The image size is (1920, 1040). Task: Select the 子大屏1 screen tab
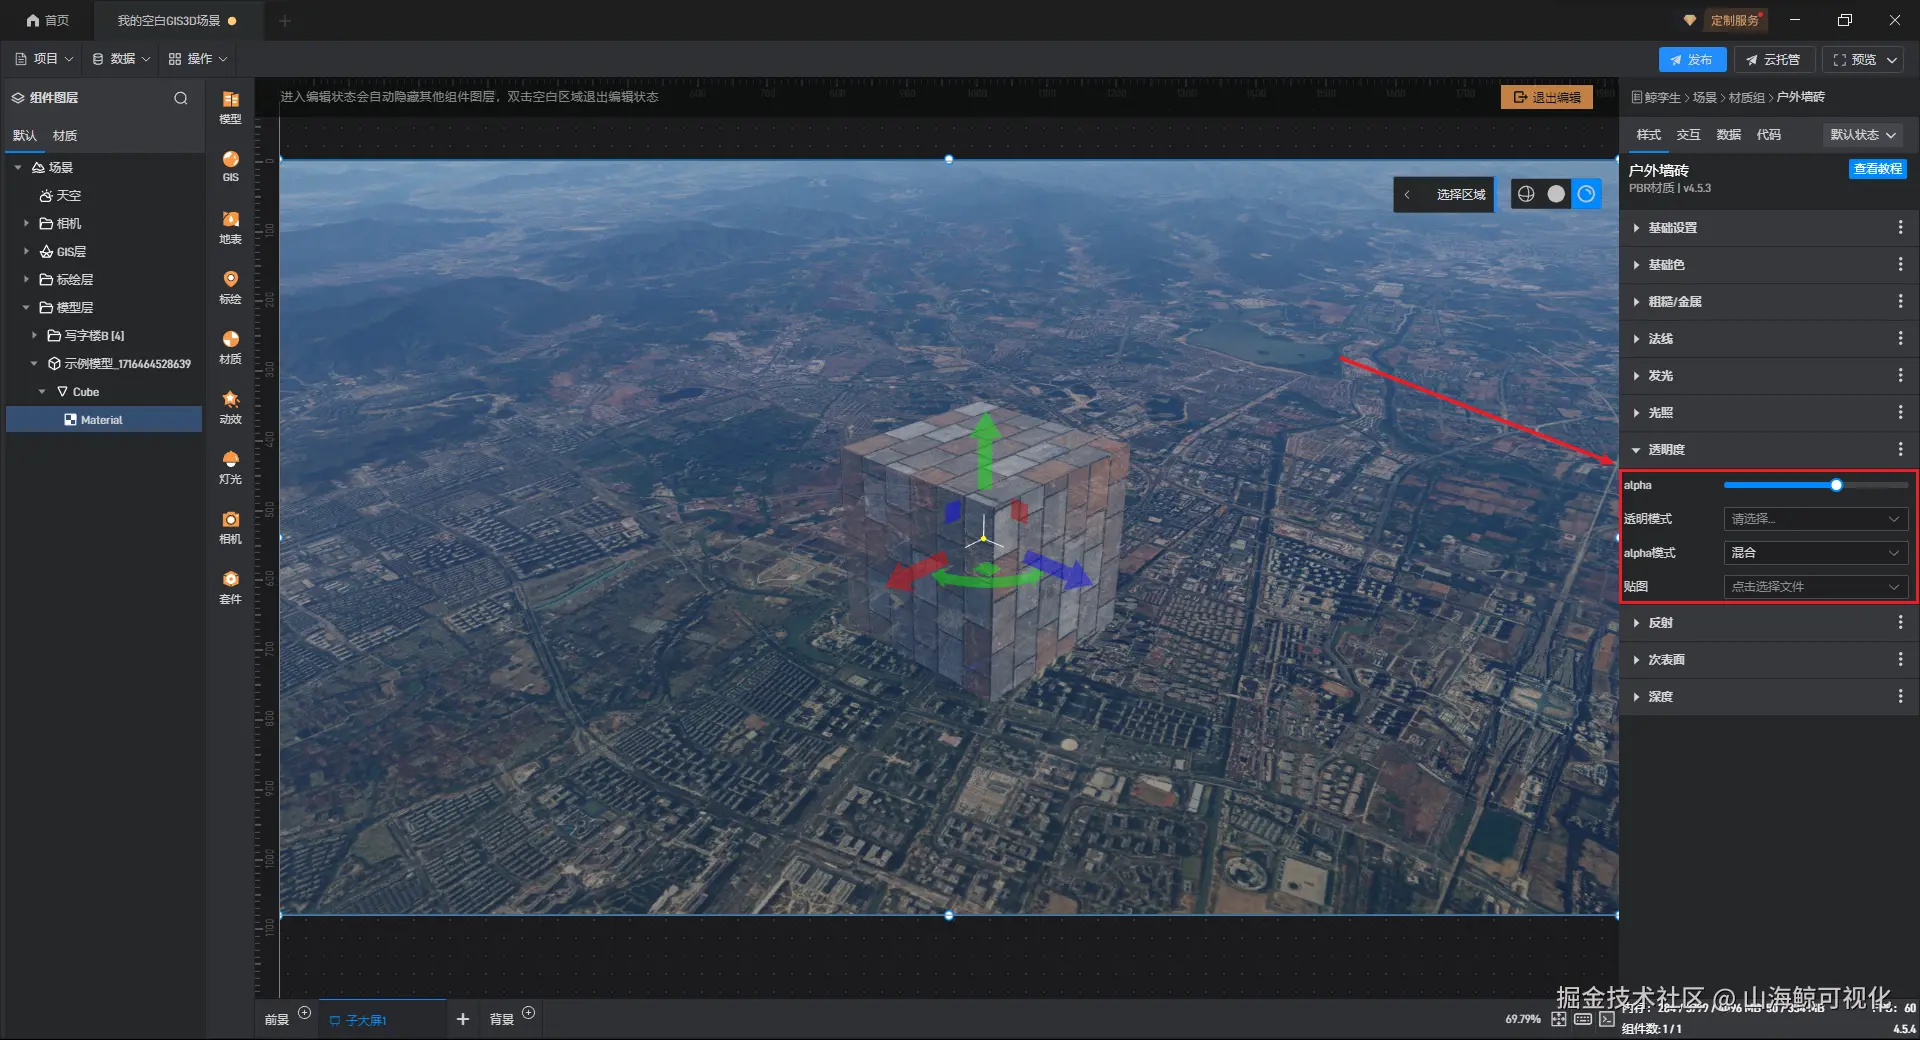pyautogui.click(x=382, y=1020)
